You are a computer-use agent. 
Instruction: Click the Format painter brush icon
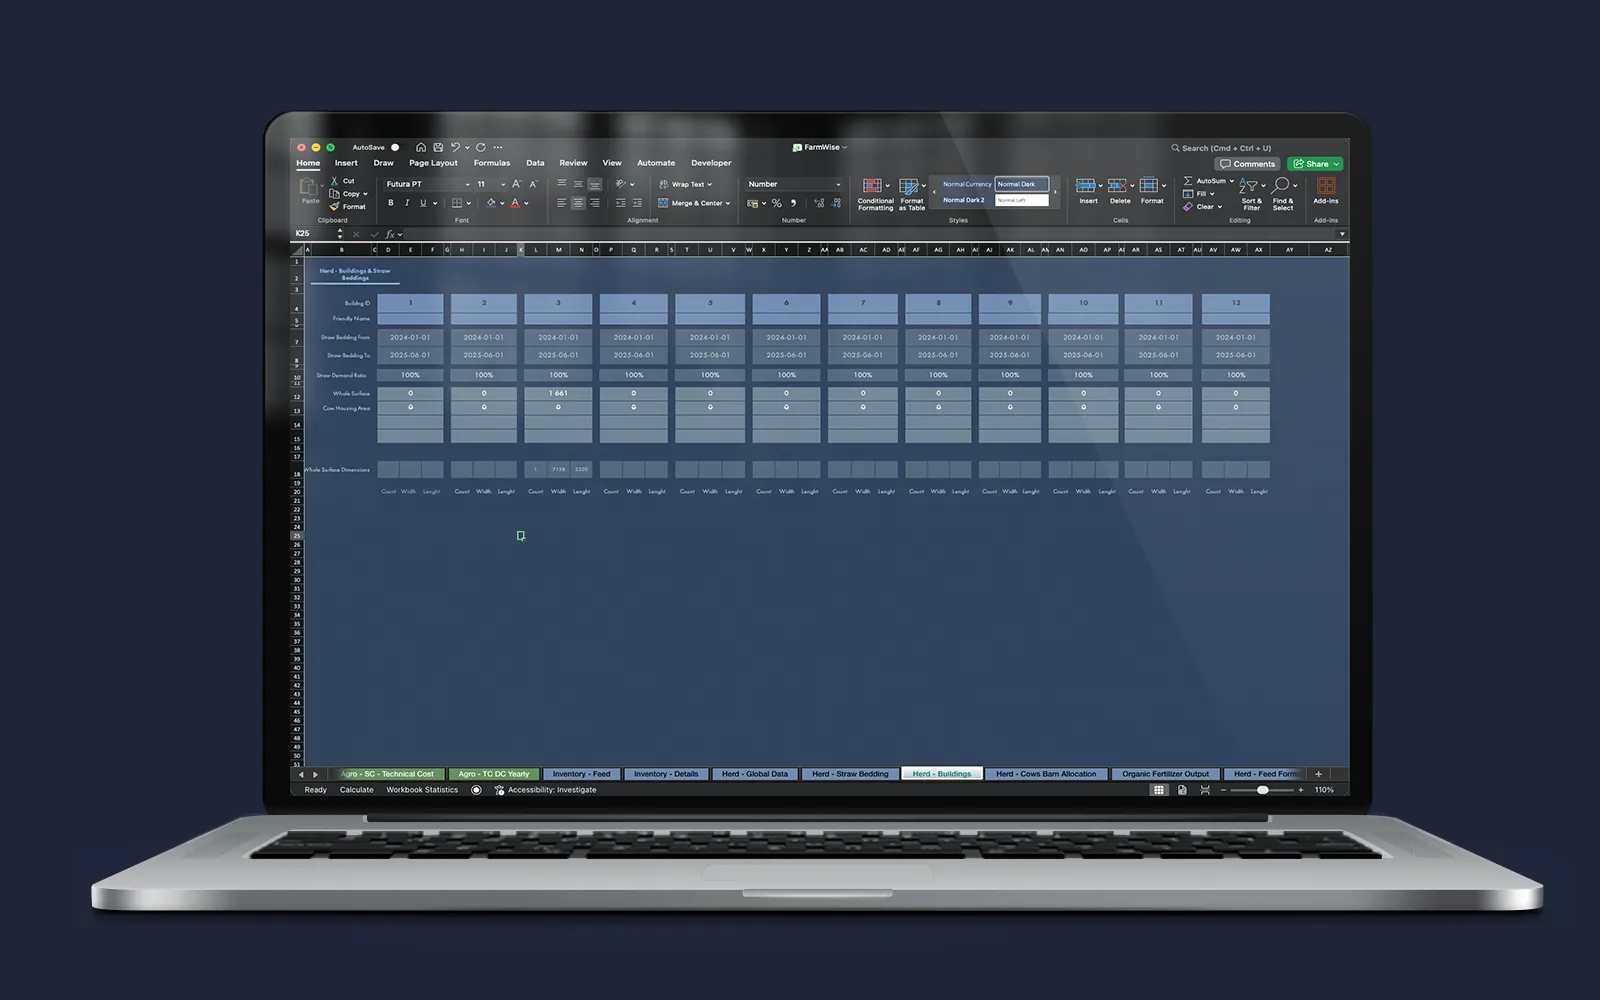[x=335, y=207]
